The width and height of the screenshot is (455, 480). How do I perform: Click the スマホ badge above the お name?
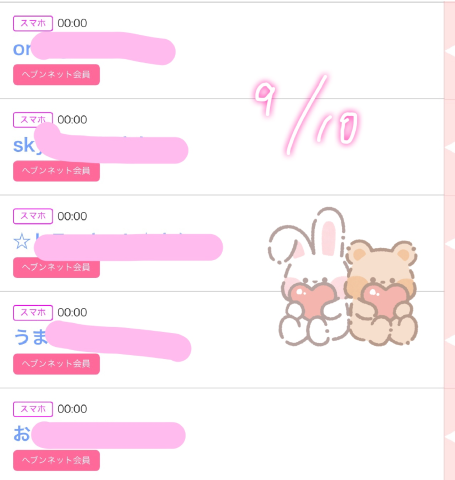[x=33, y=409]
